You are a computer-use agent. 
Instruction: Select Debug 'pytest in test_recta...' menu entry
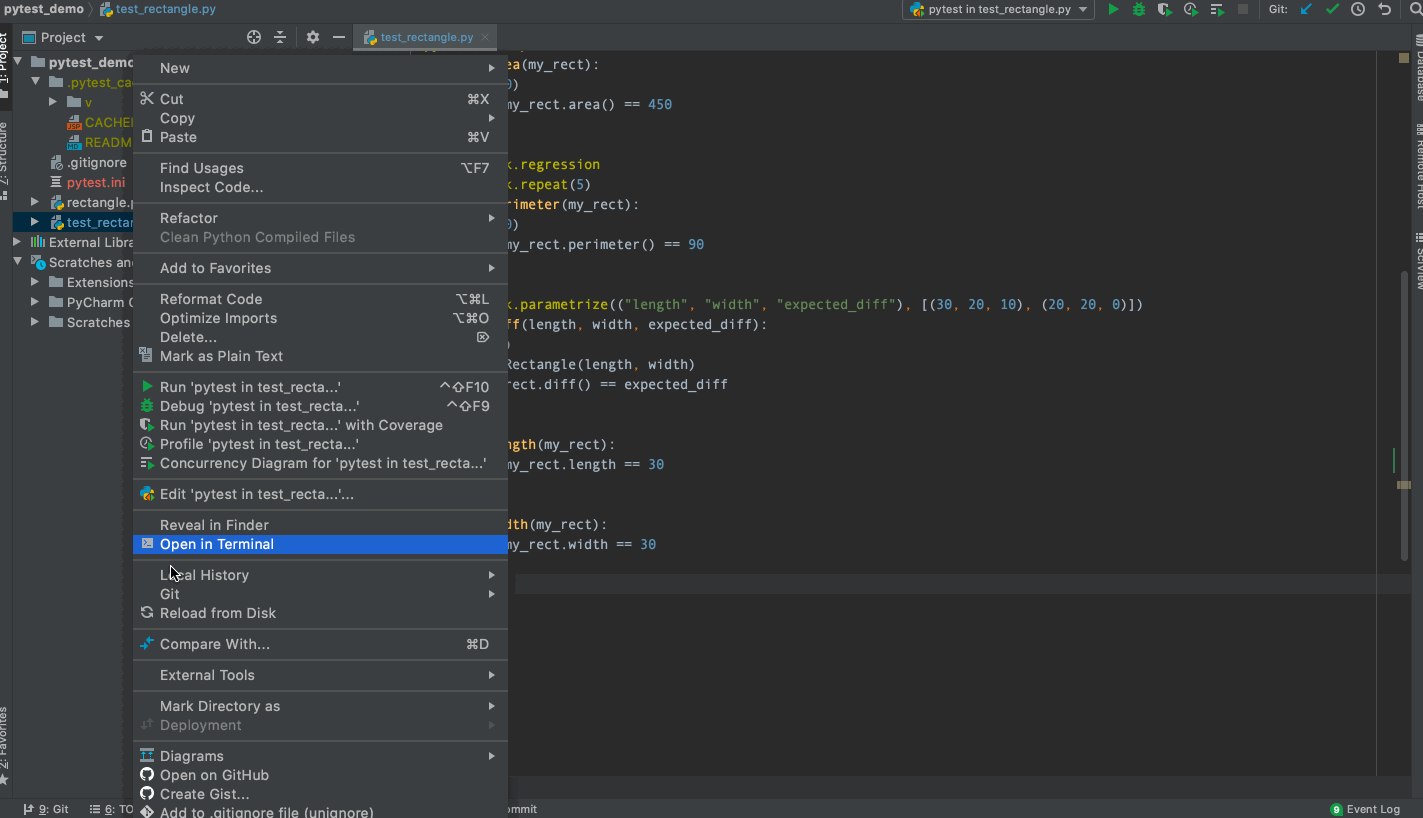pyautogui.click(x=320, y=406)
